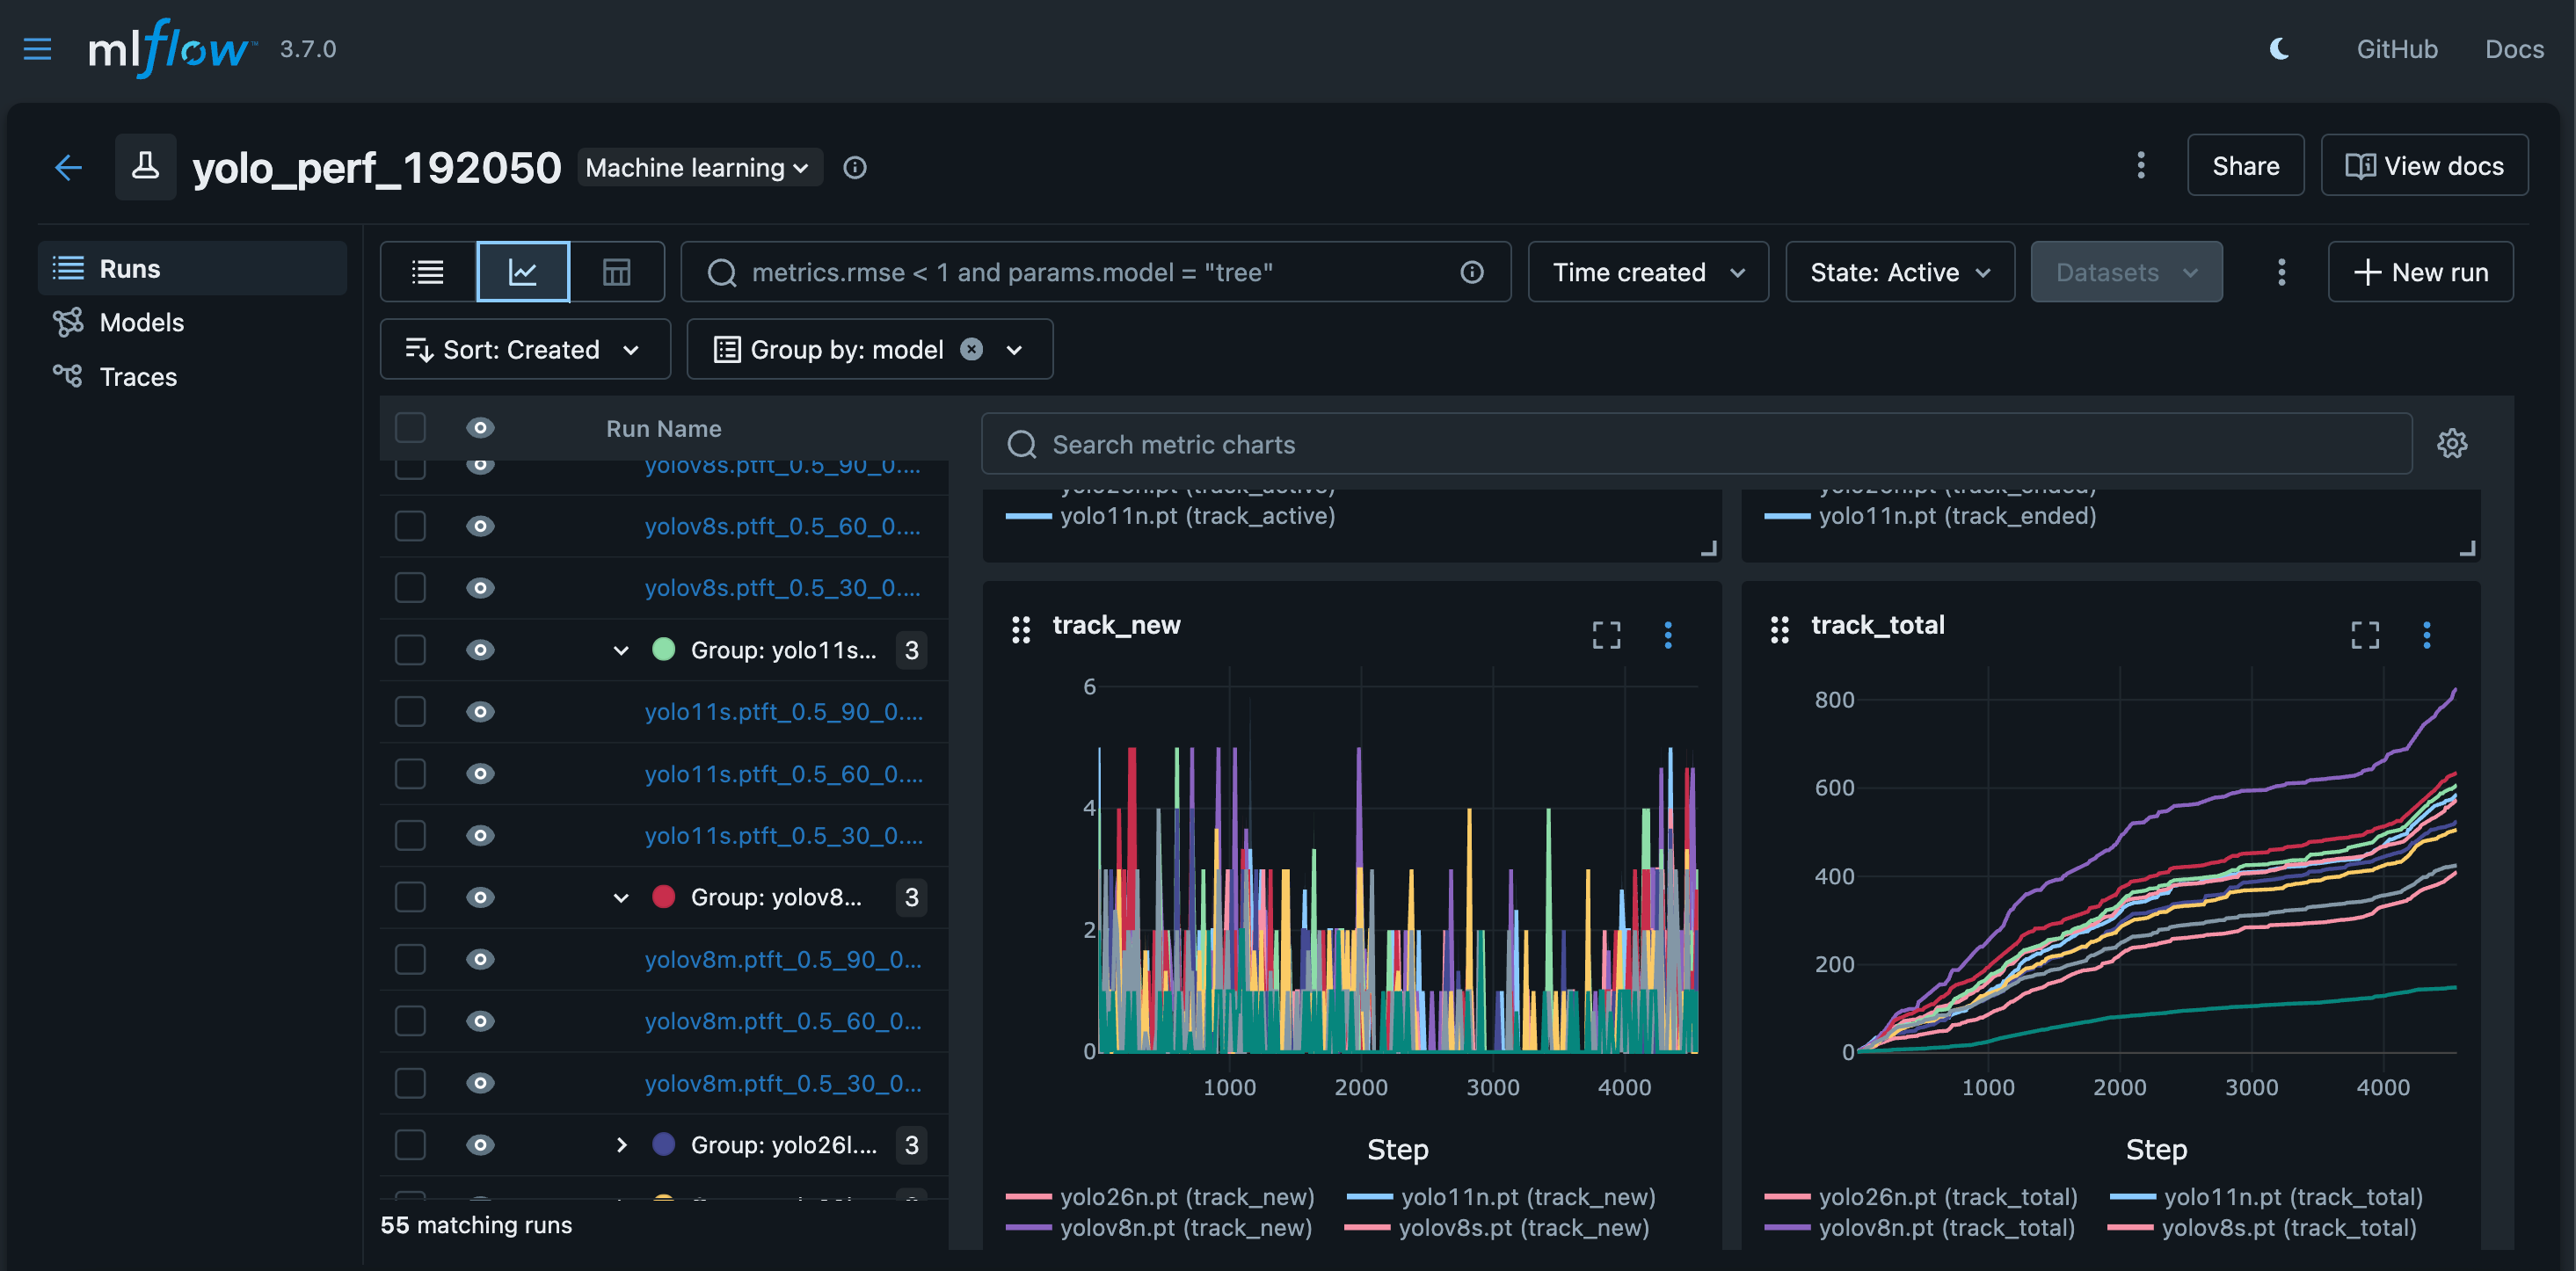Hide the yolov8m.ptft_0.5_60 run visibility
This screenshot has height=1271, width=2576.
[x=480, y=1021]
